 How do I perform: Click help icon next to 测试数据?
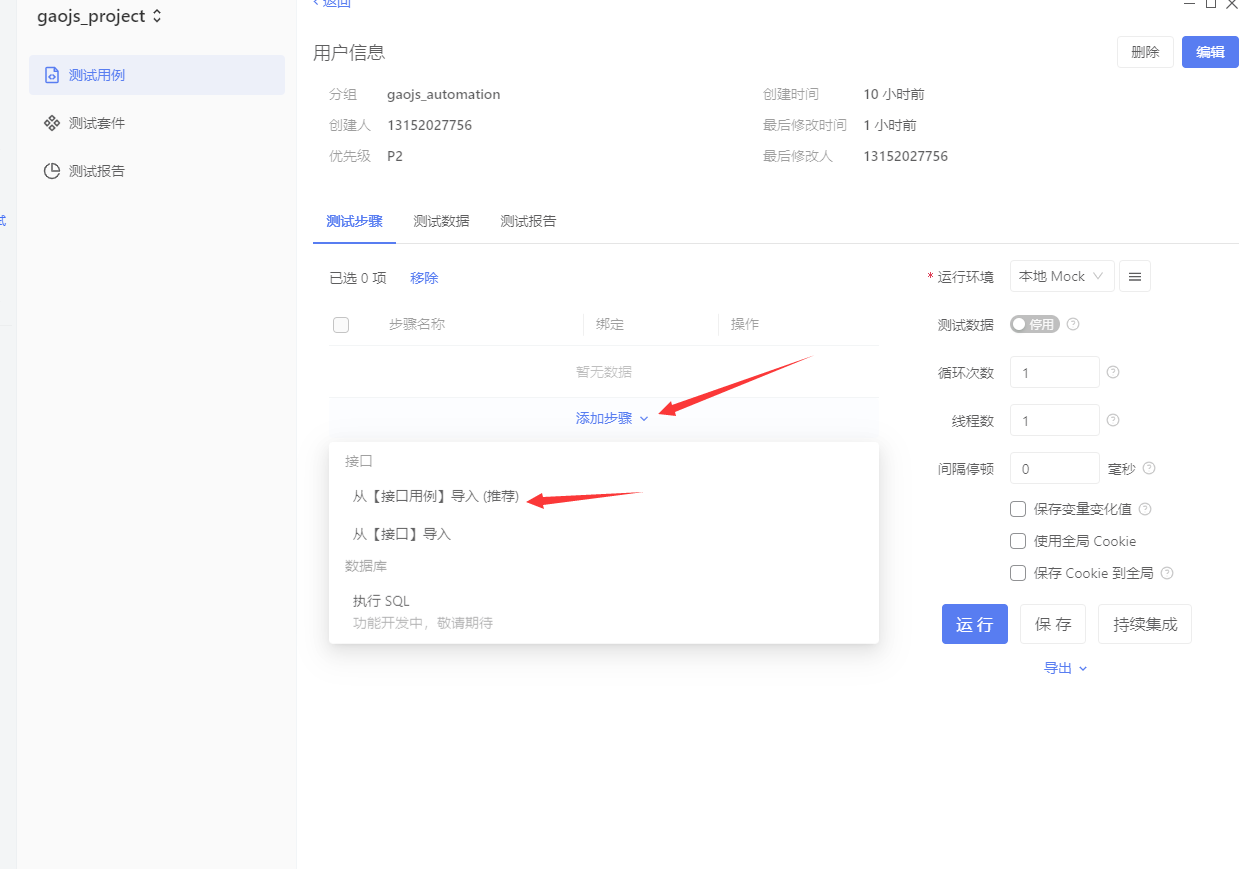point(1073,324)
